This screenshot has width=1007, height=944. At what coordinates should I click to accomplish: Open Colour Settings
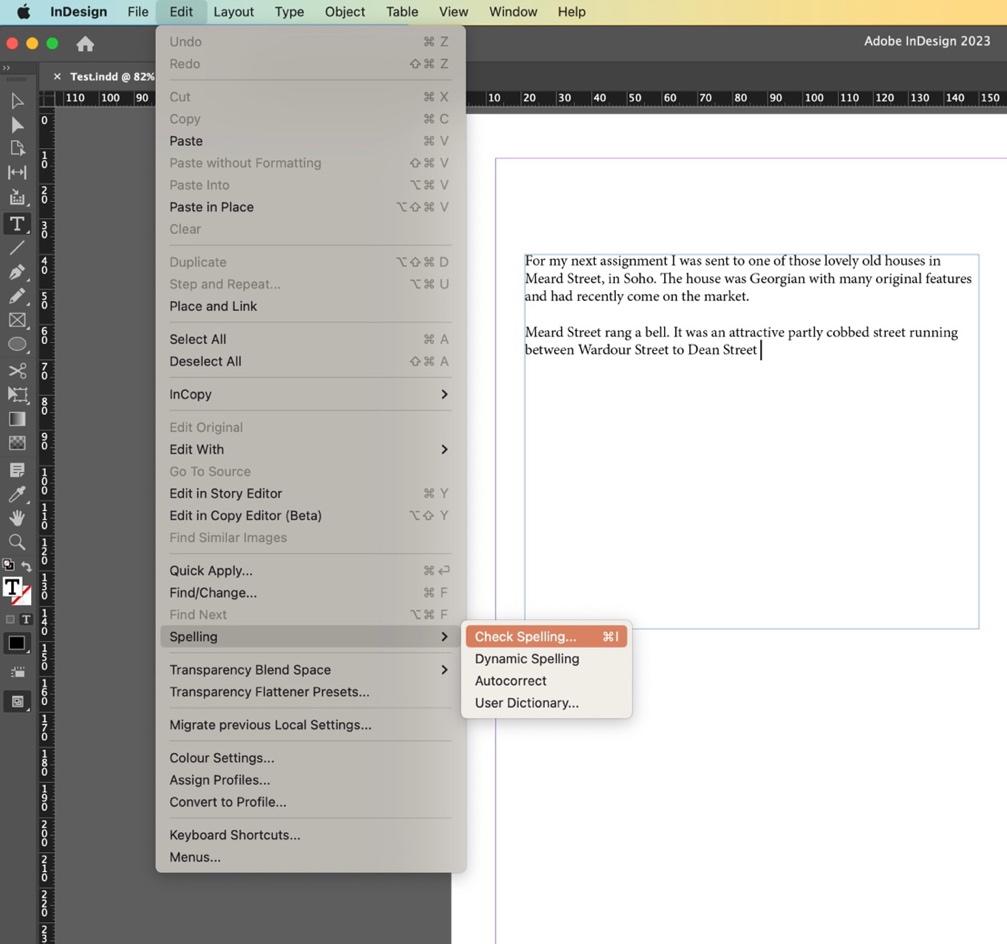pos(310,758)
